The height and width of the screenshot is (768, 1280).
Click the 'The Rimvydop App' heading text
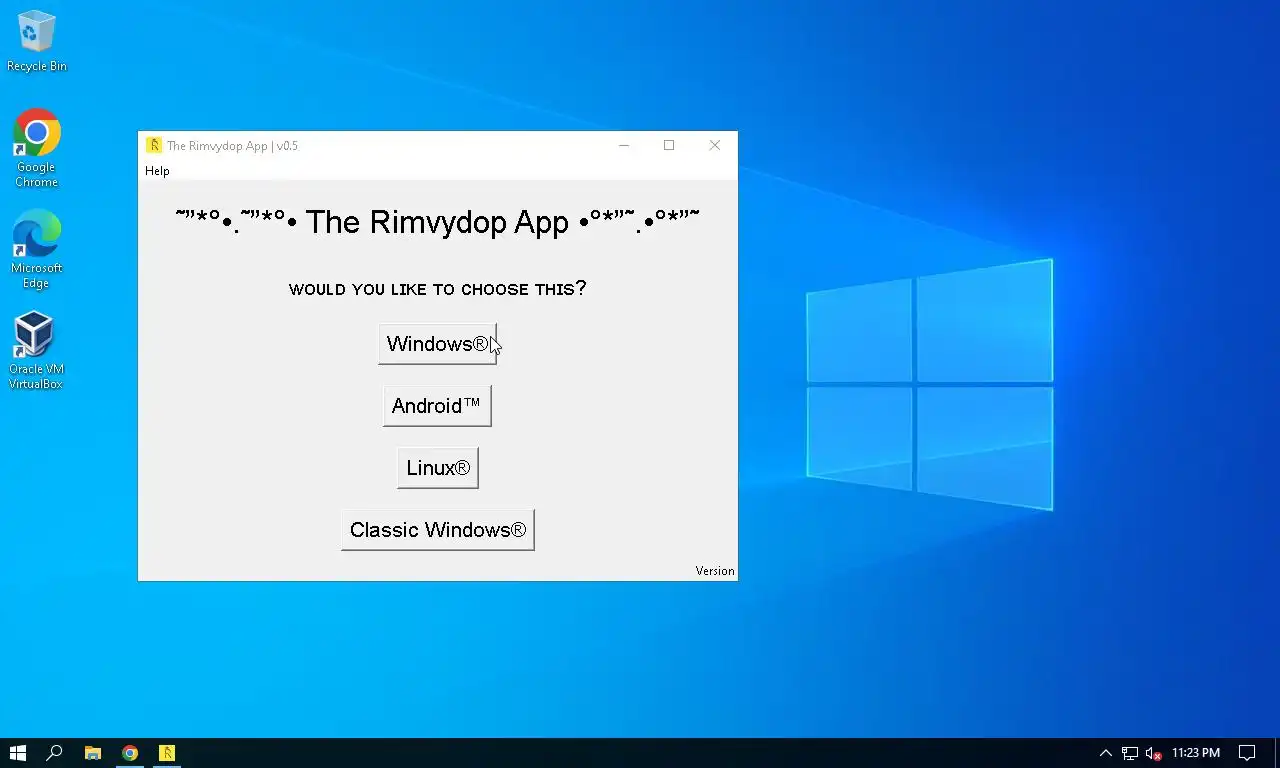click(437, 222)
